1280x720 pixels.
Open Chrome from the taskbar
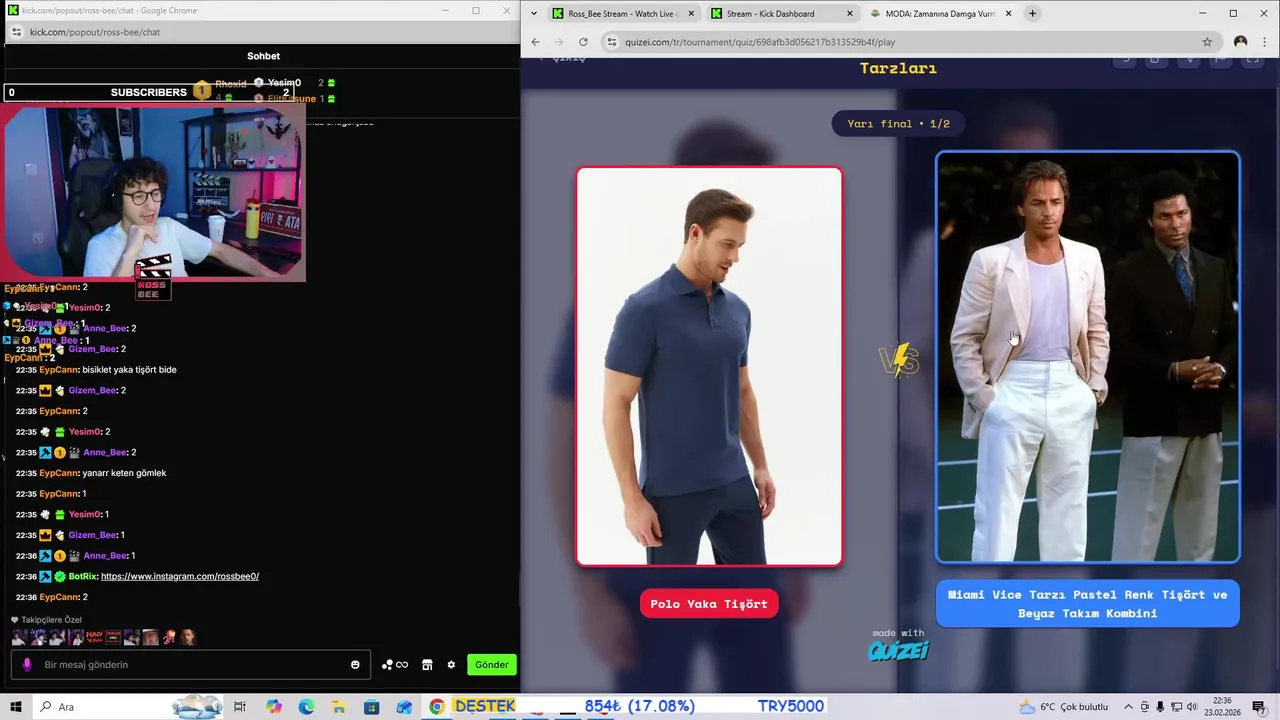pos(437,707)
